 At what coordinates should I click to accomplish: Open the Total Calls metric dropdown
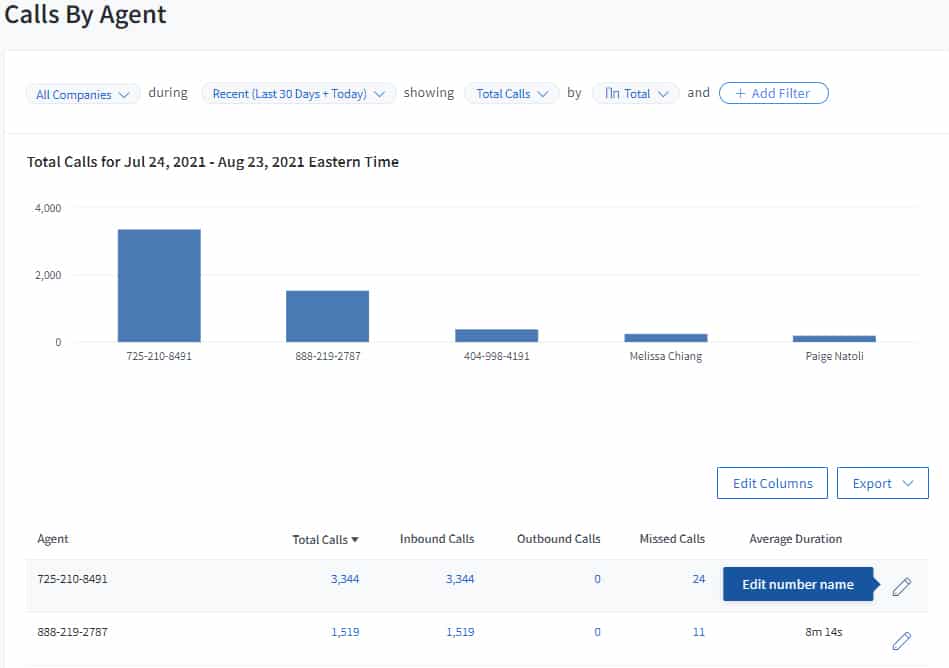(x=511, y=94)
